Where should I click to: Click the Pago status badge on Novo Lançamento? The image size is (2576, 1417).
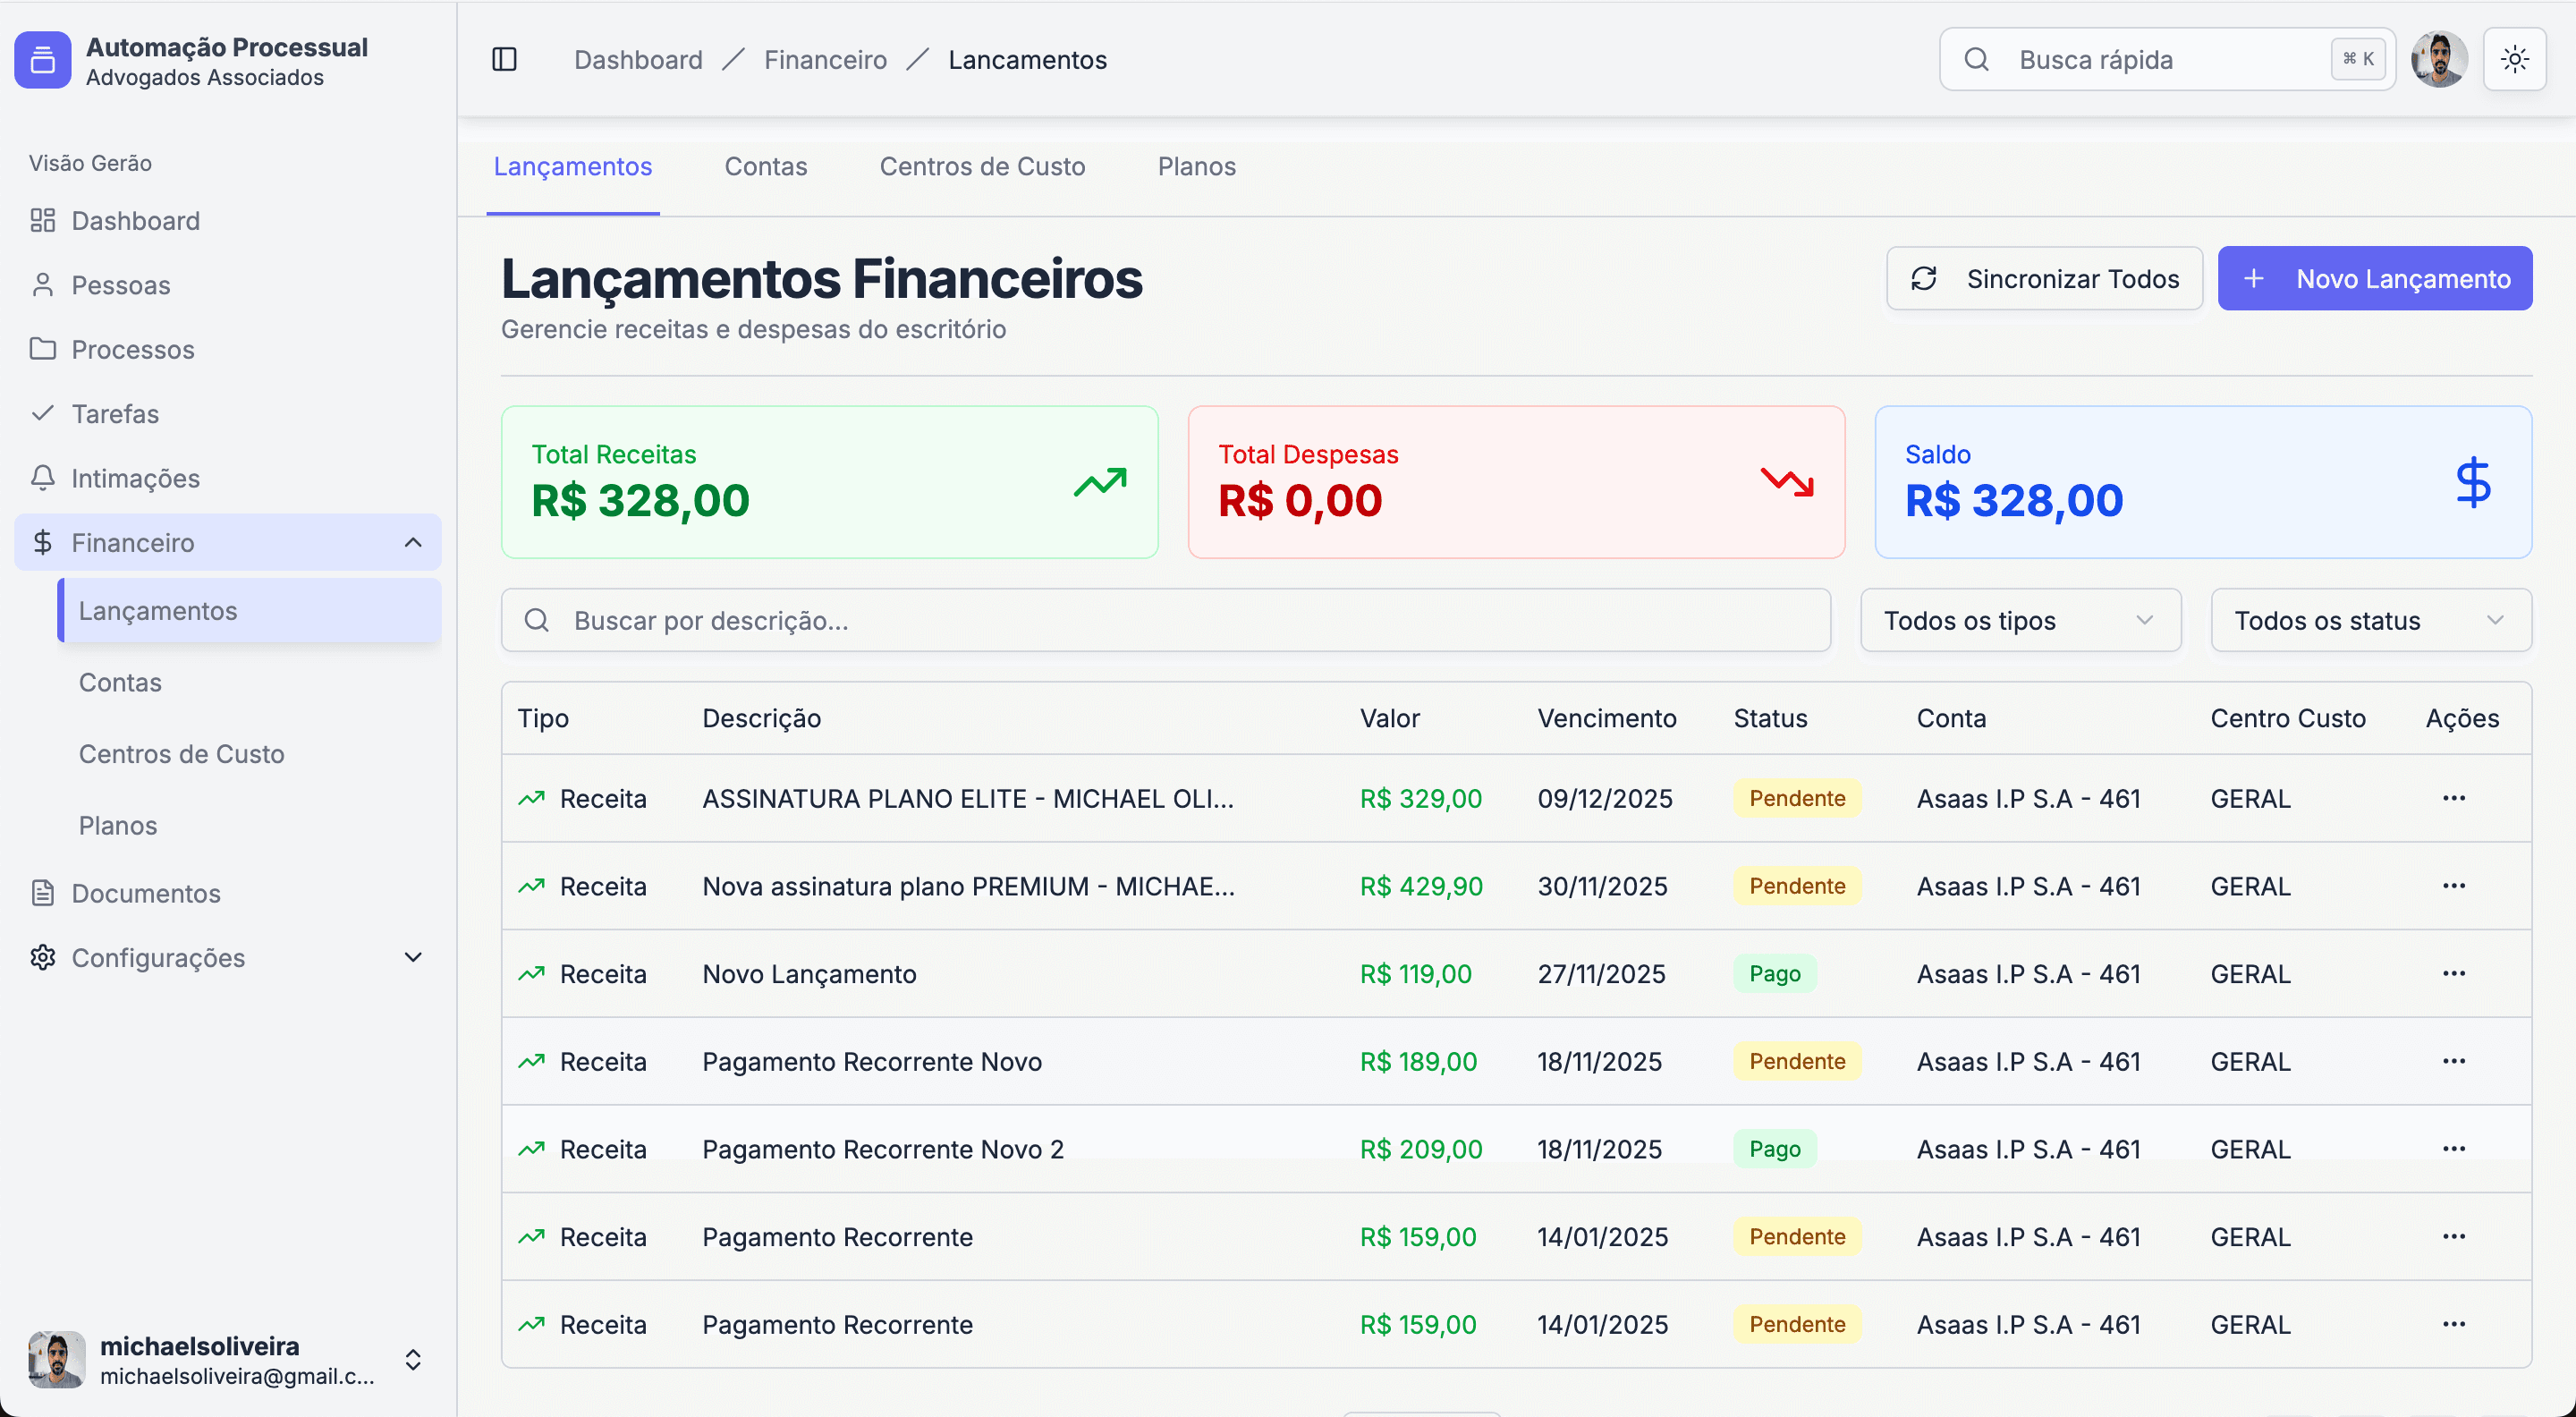1774,973
